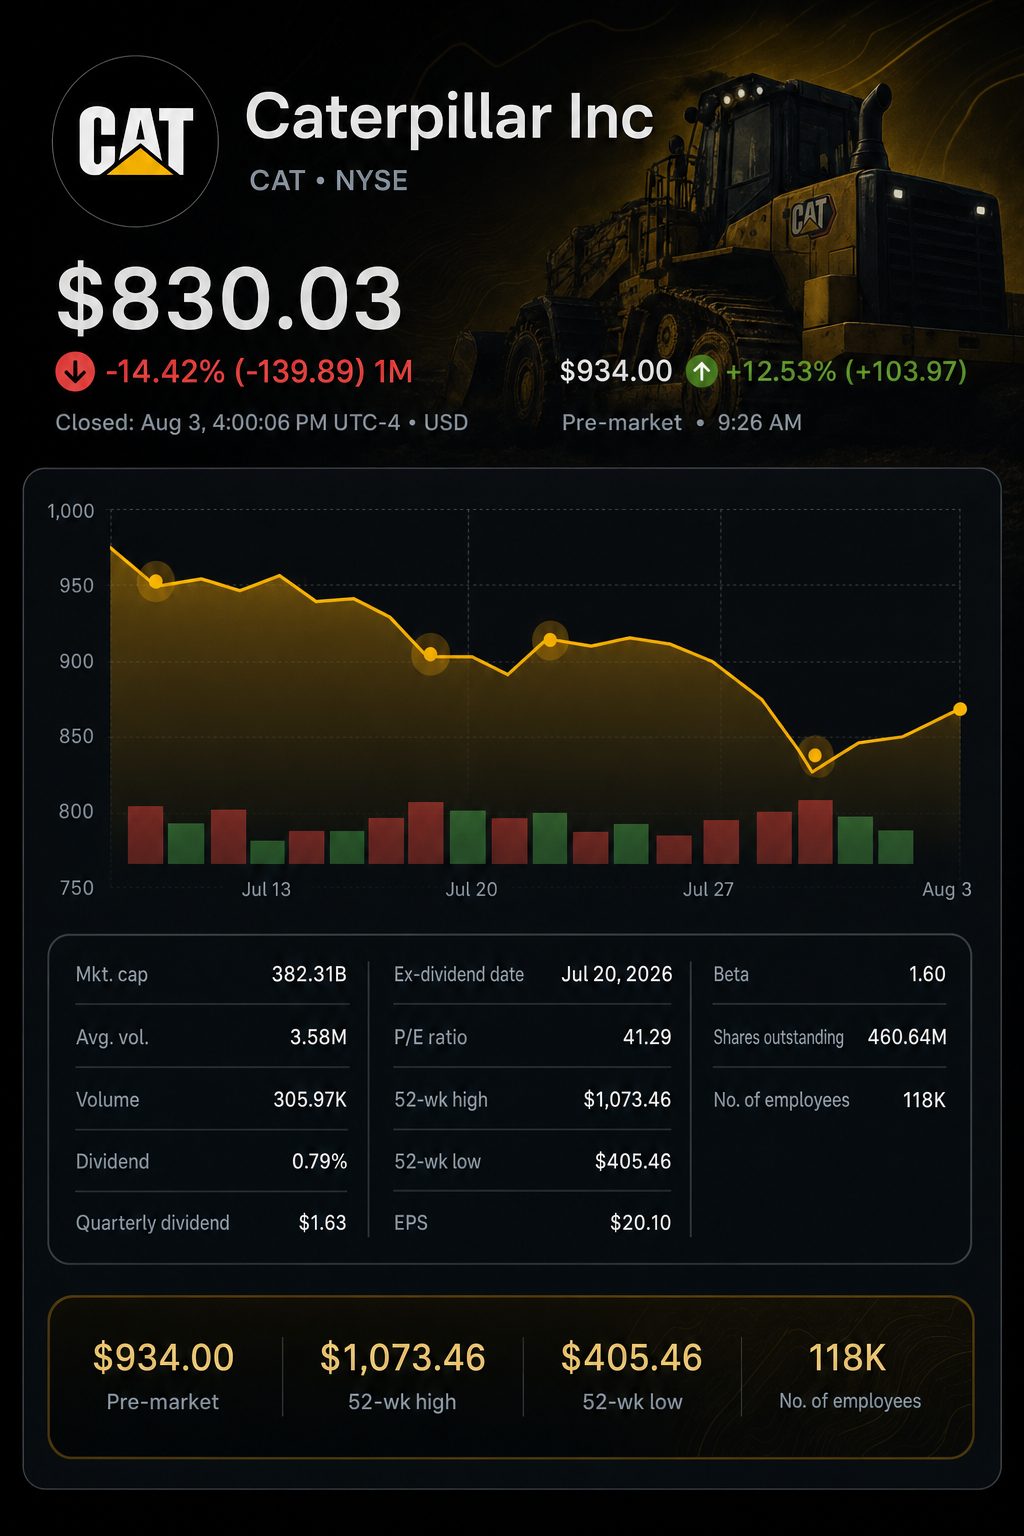Select the first chart marker near 950
This screenshot has height=1536, width=1024.
[x=155, y=581]
